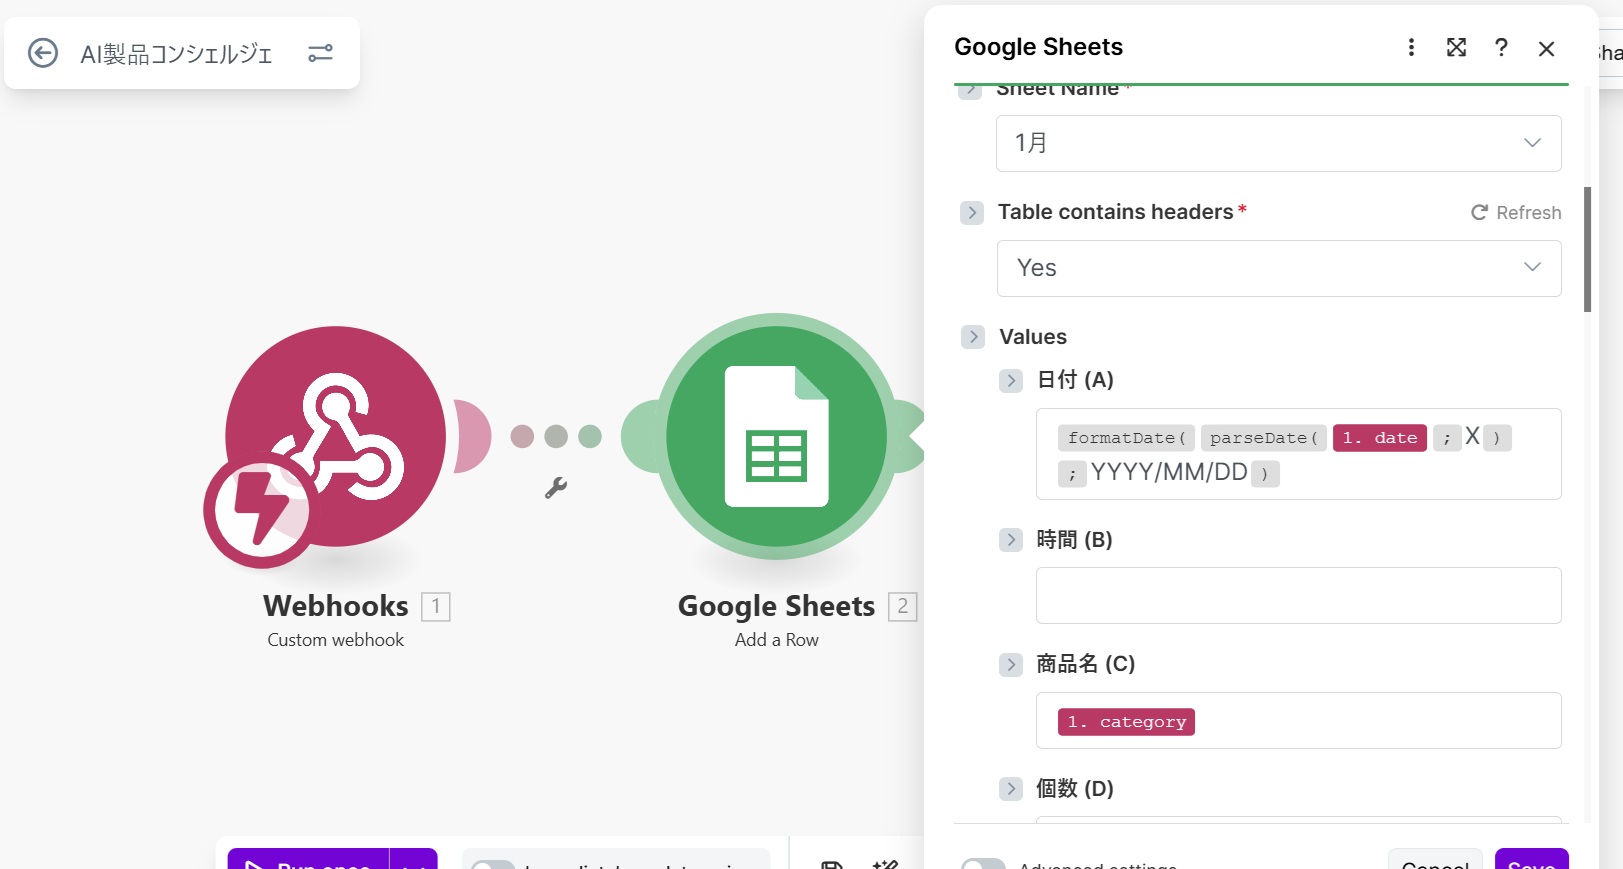
Task: Open the panel's three-dot options menu
Action: coord(1411,47)
